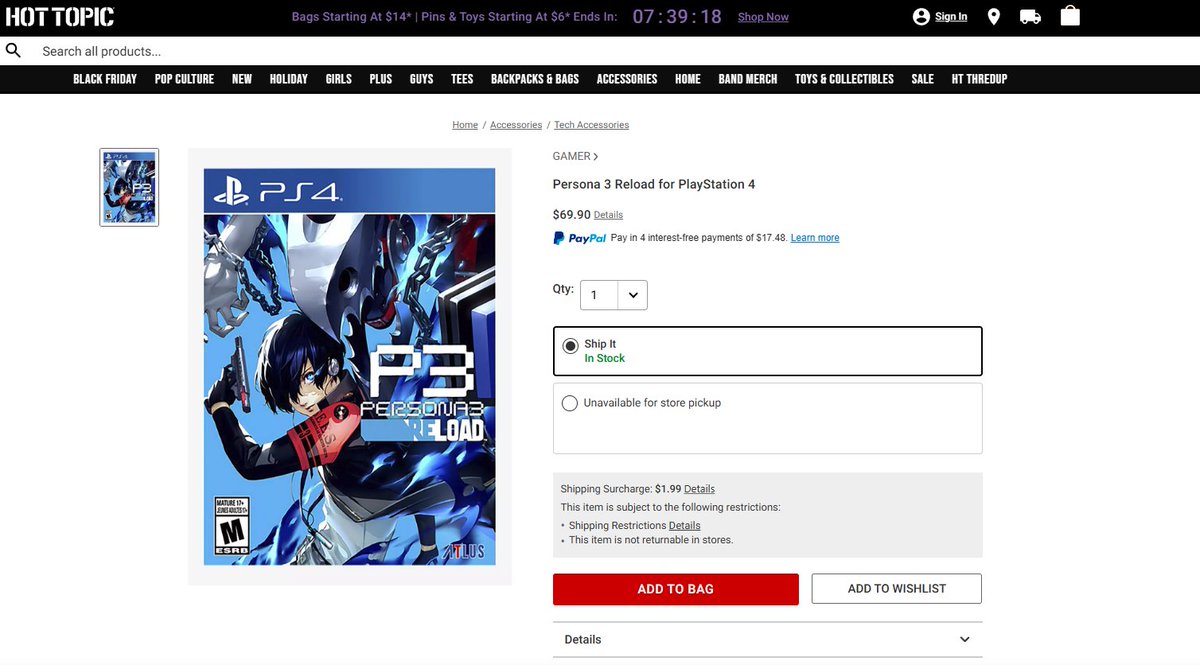Image resolution: width=1200 pixels, height=665 pixels.
Task: Open the Tees menu
Action: (x=462, y=79)
